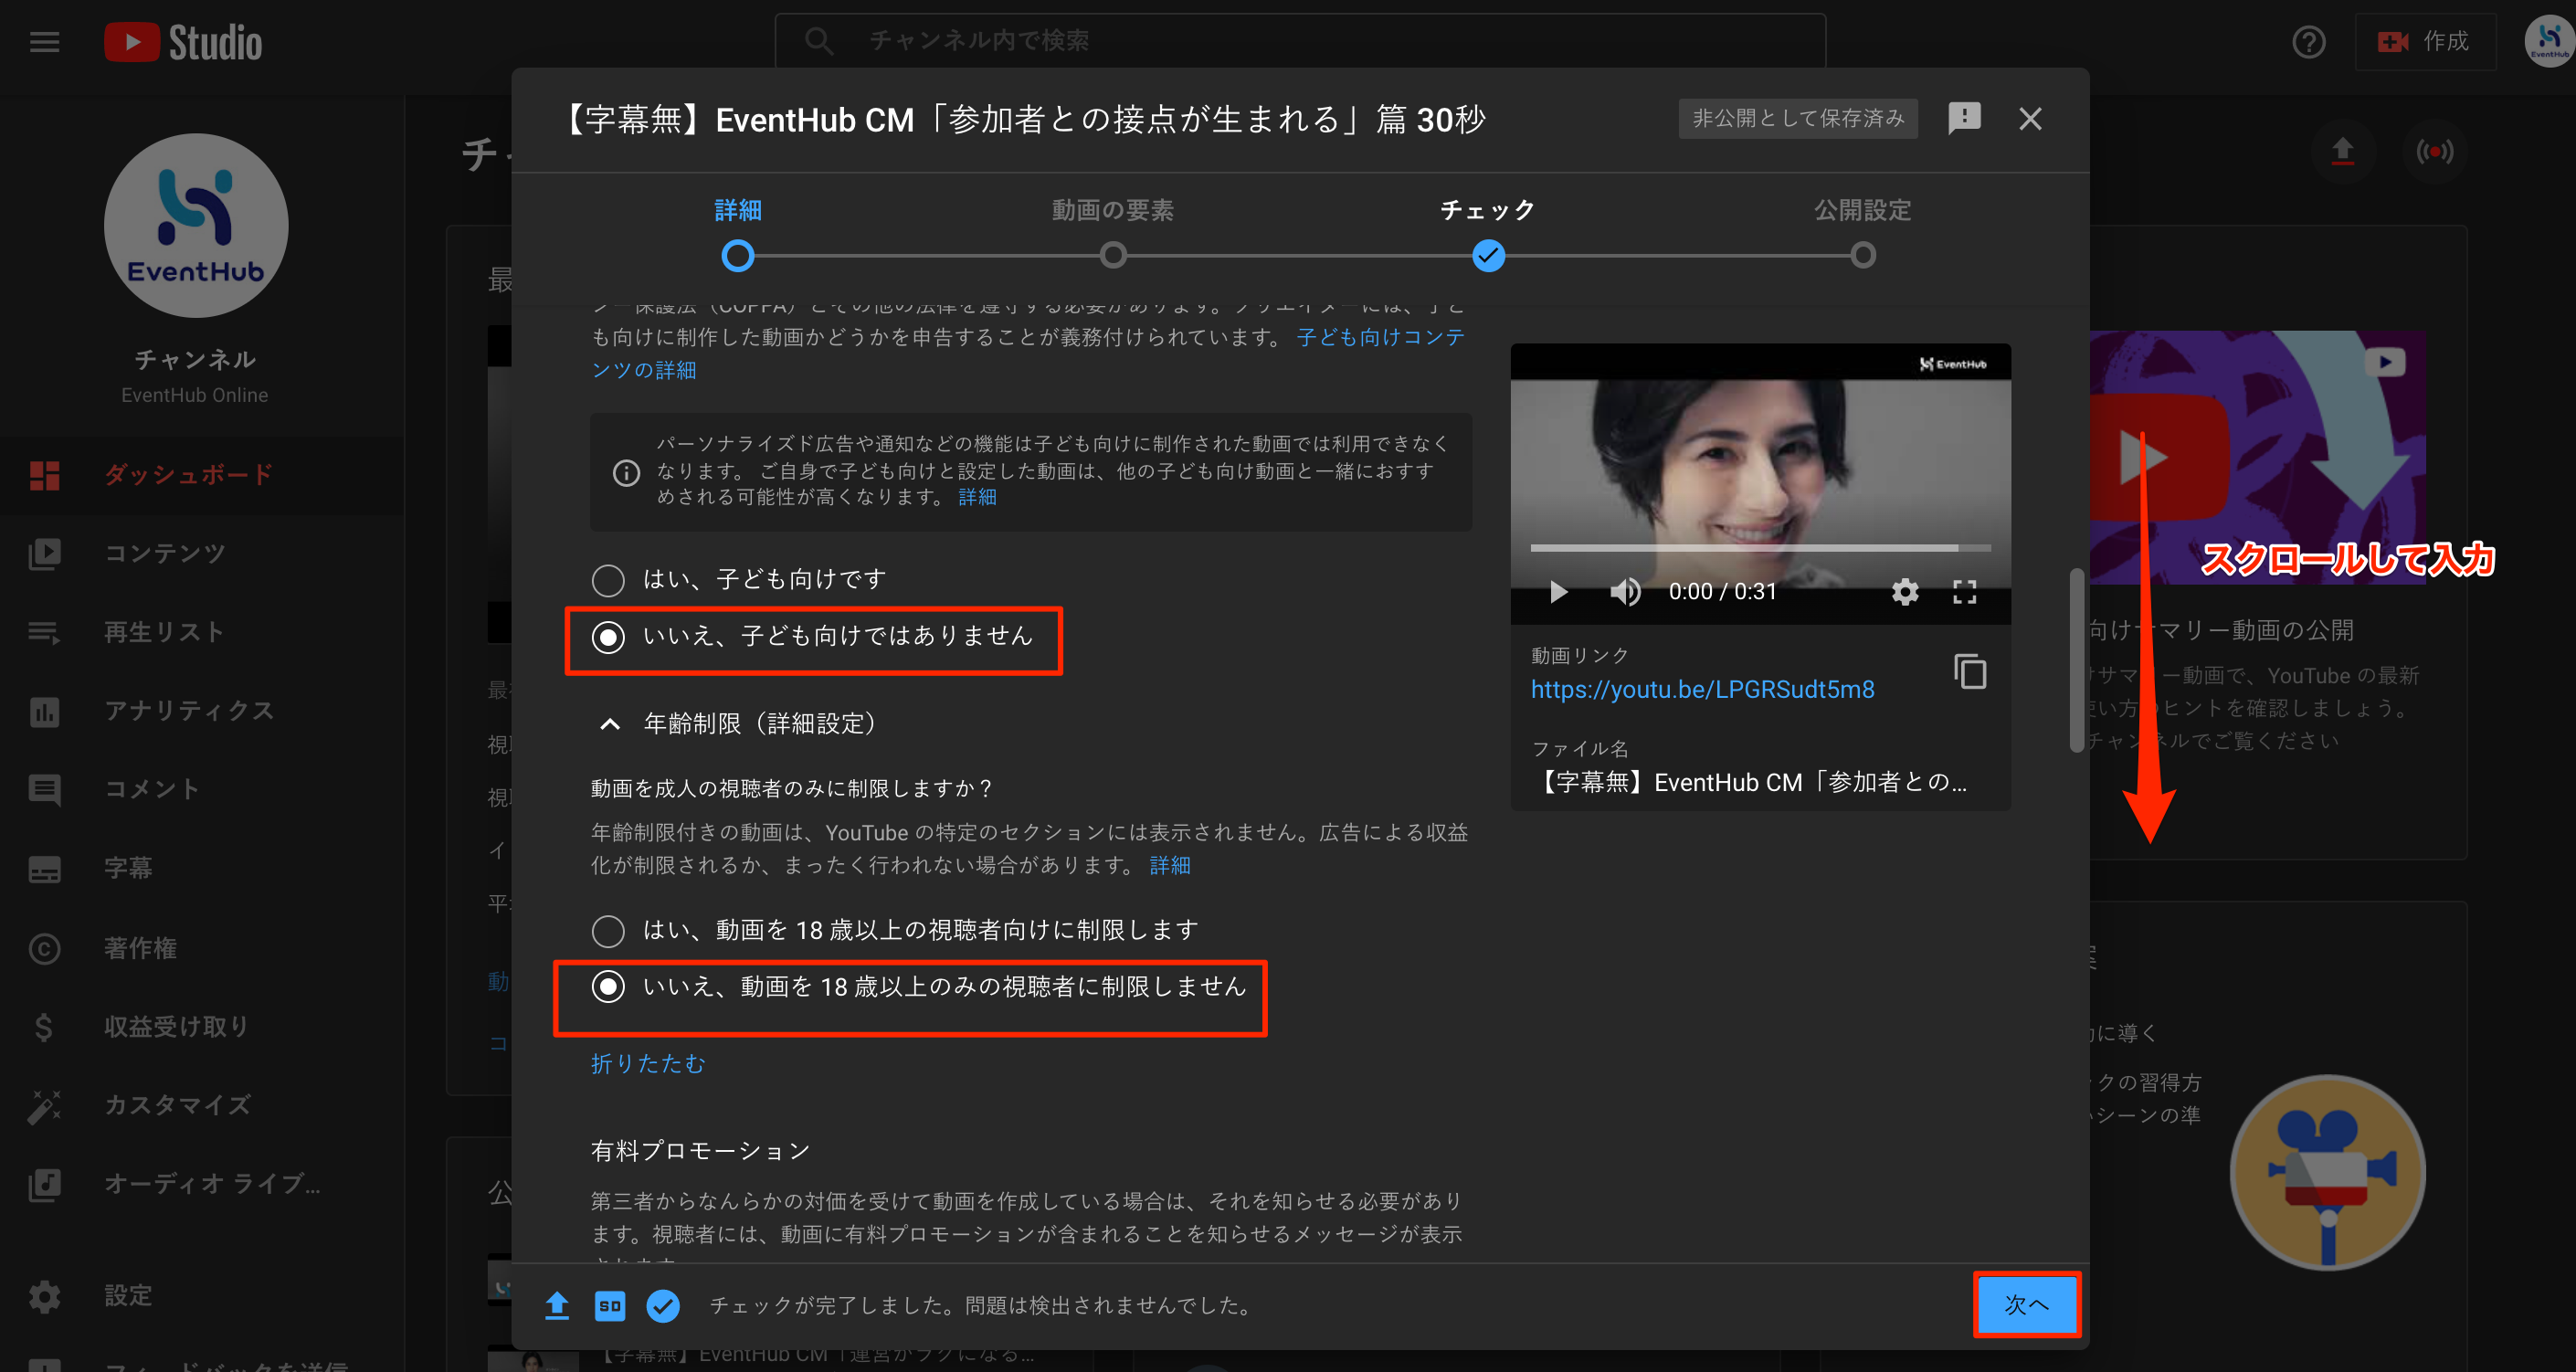
Task: Click 非公開として保存済み status label
Action: pos(1798,118)
